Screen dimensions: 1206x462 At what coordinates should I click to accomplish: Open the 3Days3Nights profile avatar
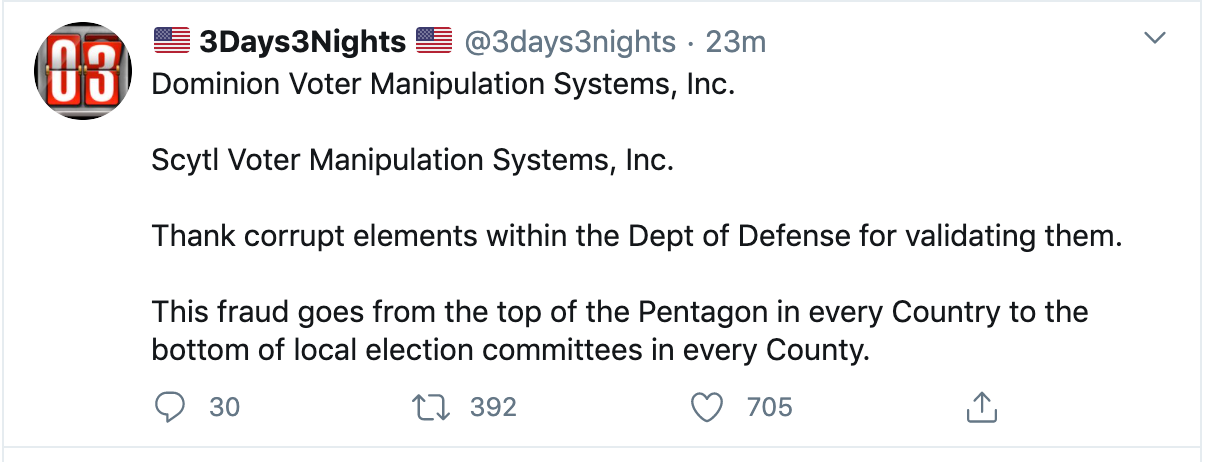tap(84, 72)
